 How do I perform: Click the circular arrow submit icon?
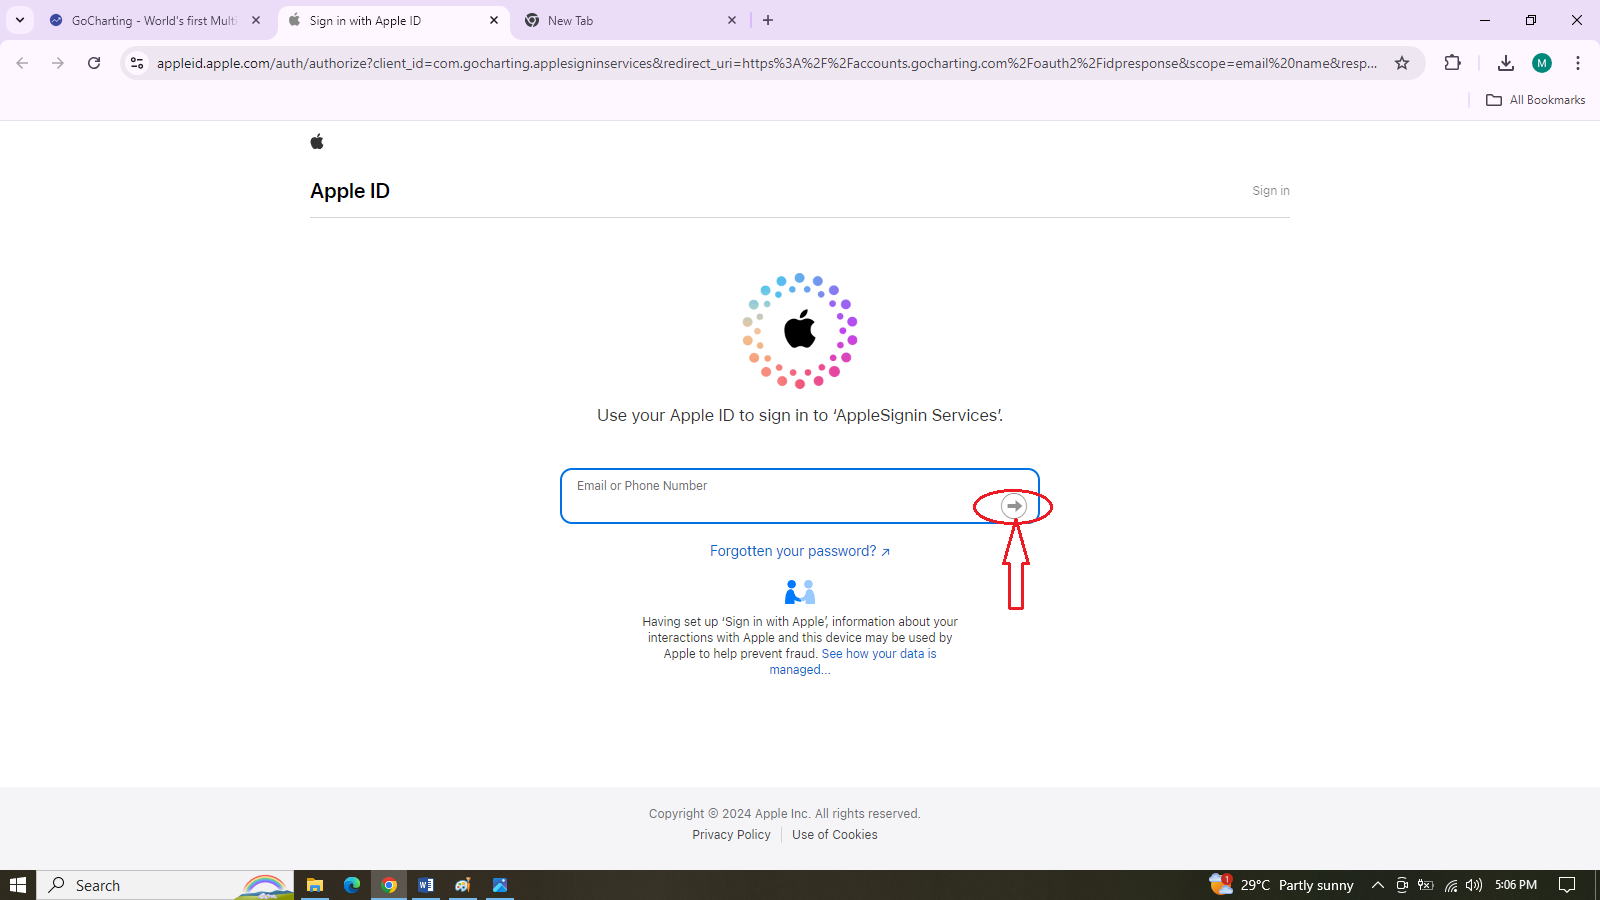(1012, 507)
